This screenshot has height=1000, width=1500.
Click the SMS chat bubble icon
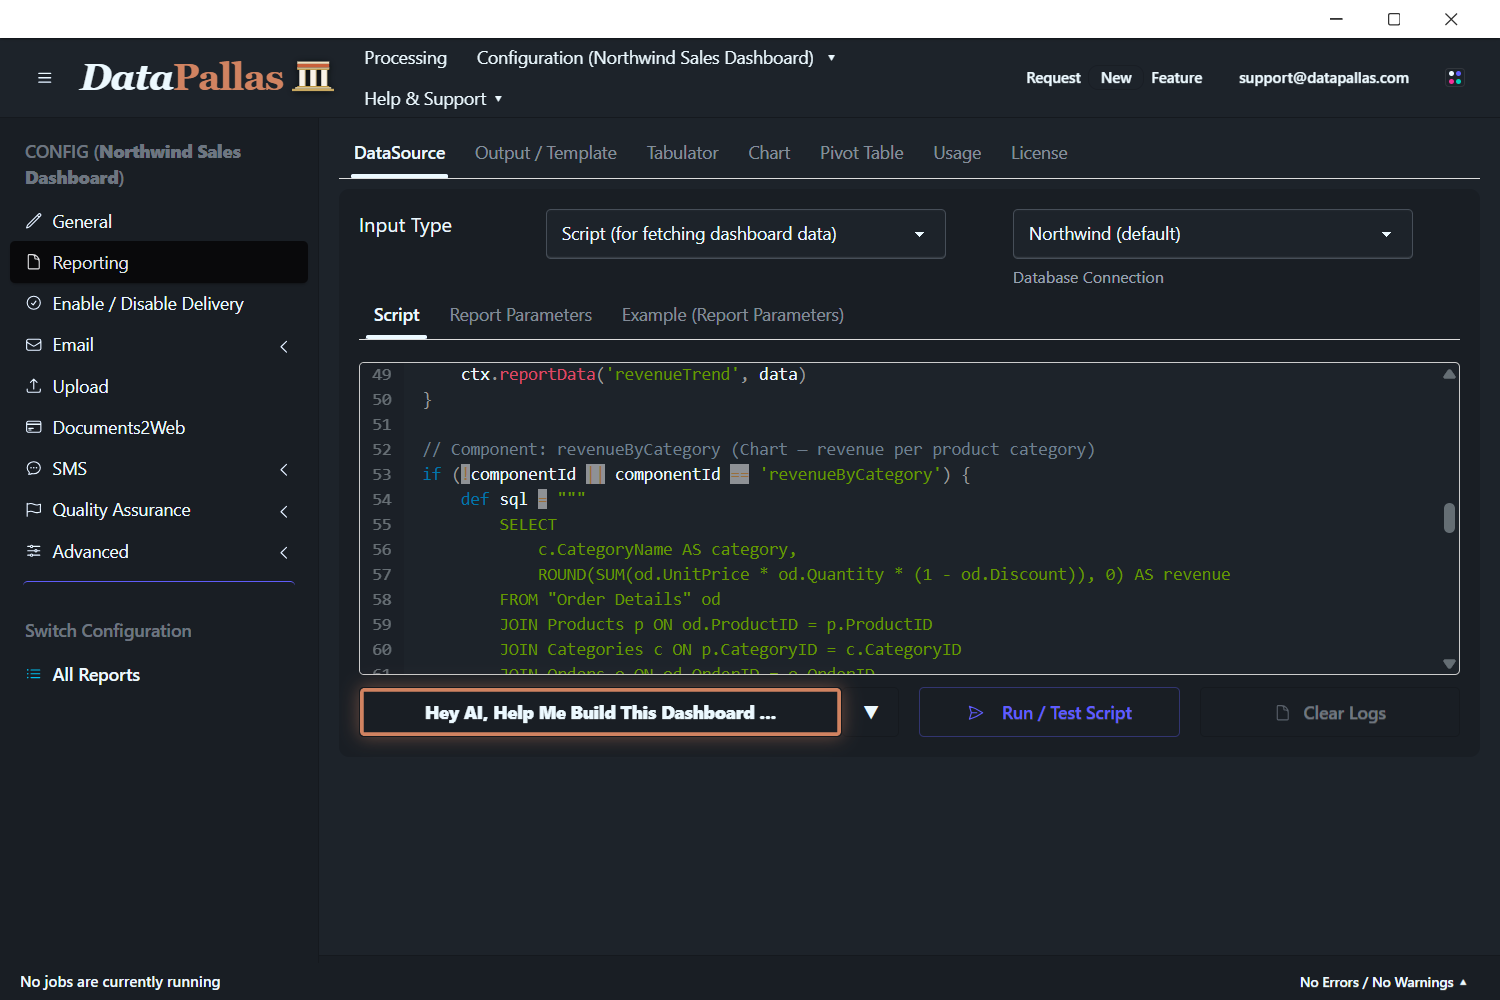coord(34,468)
